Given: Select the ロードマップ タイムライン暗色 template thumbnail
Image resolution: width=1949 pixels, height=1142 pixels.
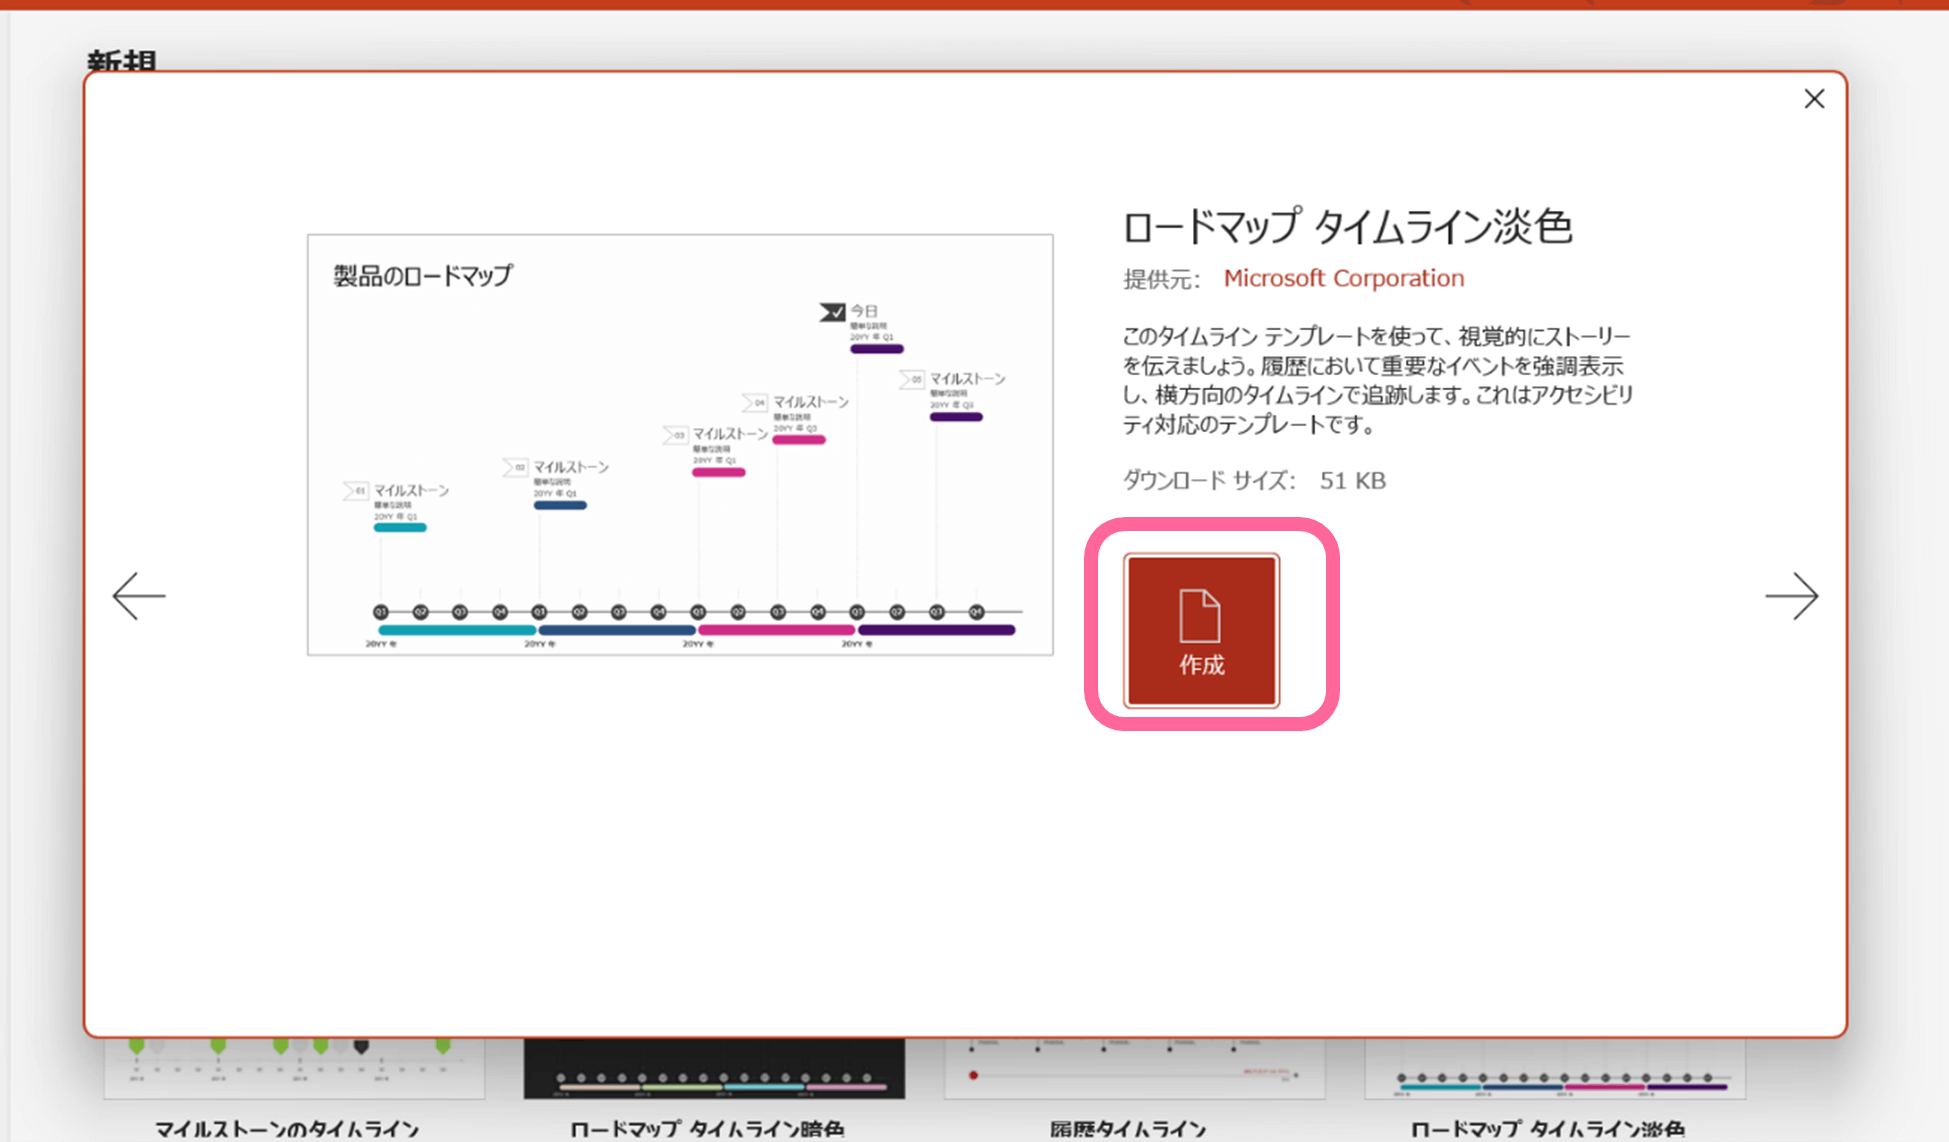Looking at the screenshot, I should 714,1068.
